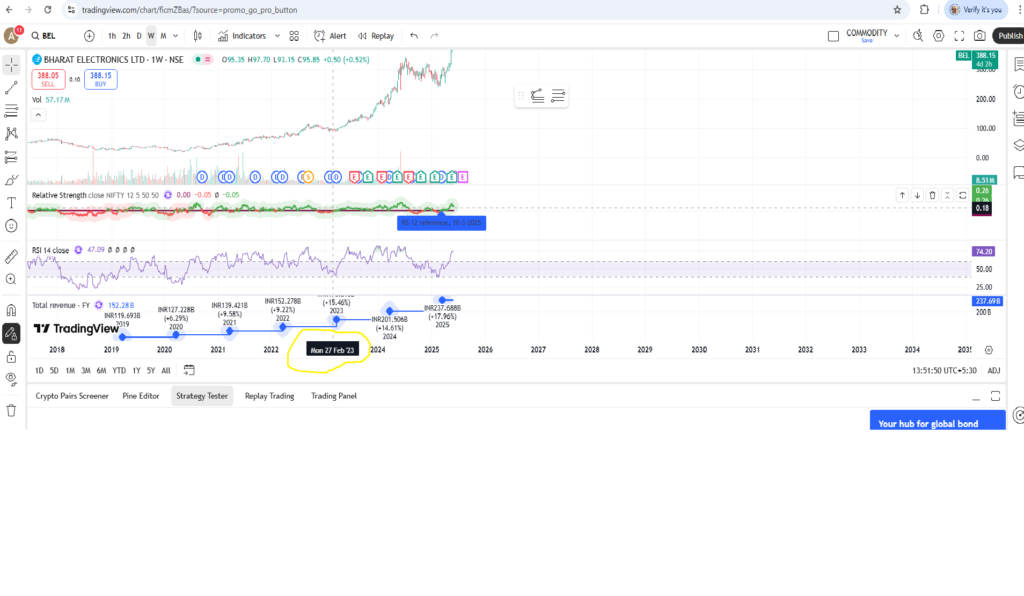Screen dimensions: 1024x596
Task: Open the Indicators dialog
Action: 242,36
